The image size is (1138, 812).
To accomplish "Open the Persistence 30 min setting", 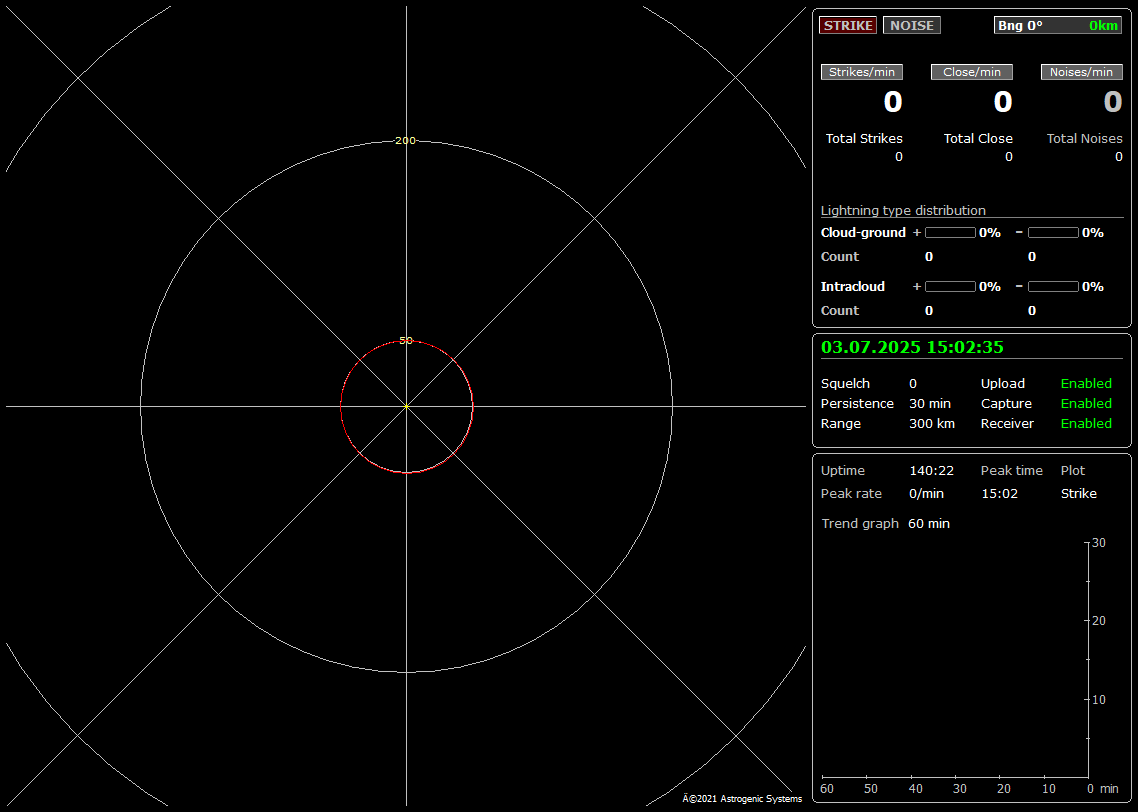I will click(x=929, y=403).
